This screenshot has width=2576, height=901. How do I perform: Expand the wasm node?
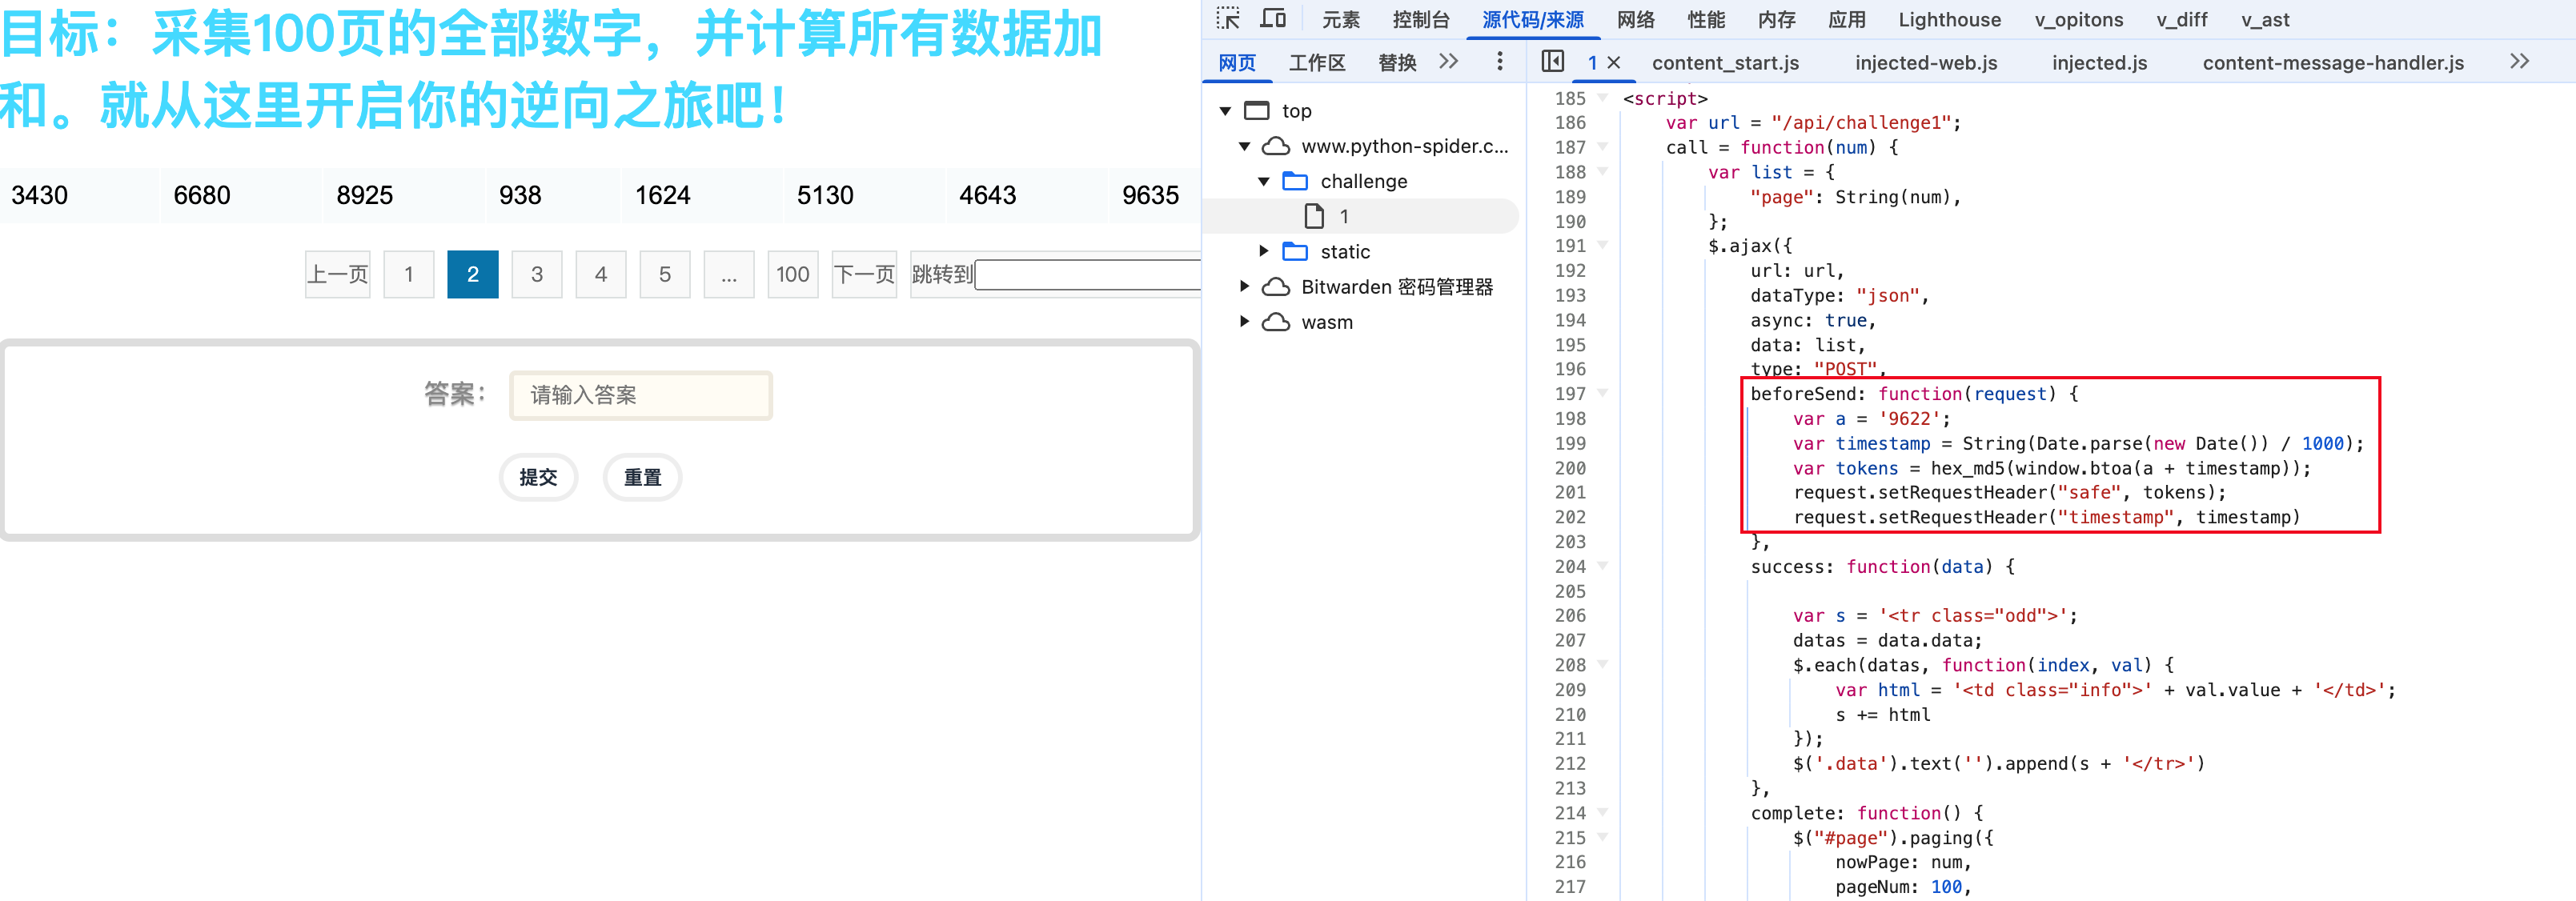coord(1243,322)
